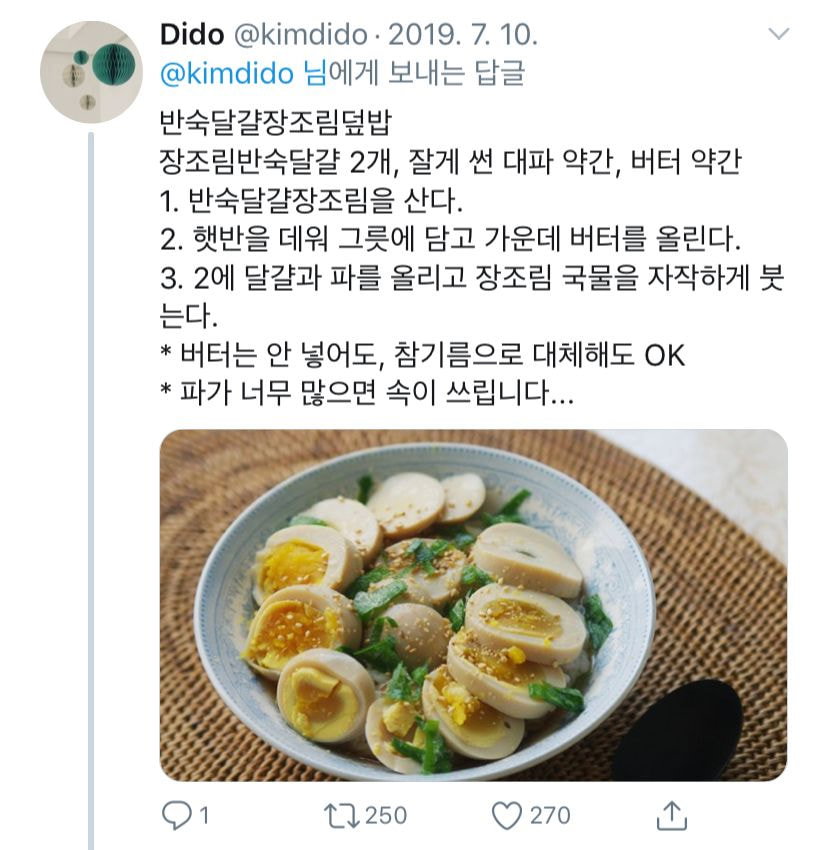828x850 pixels.
Task: Open the reply speech bubble icon
Action: pos(177,815)
